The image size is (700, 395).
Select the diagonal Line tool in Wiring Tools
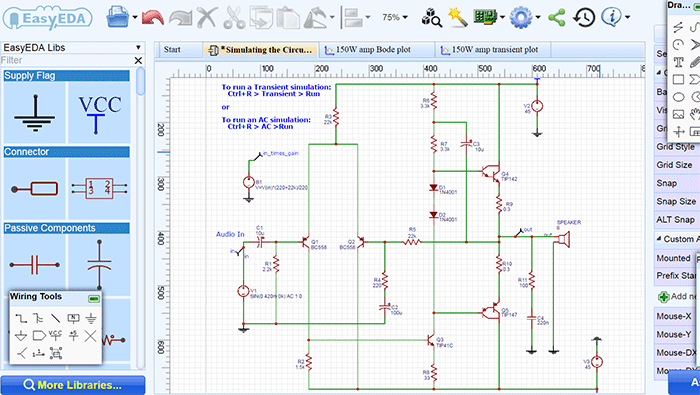pyautogui.click(x=55, y=318)
